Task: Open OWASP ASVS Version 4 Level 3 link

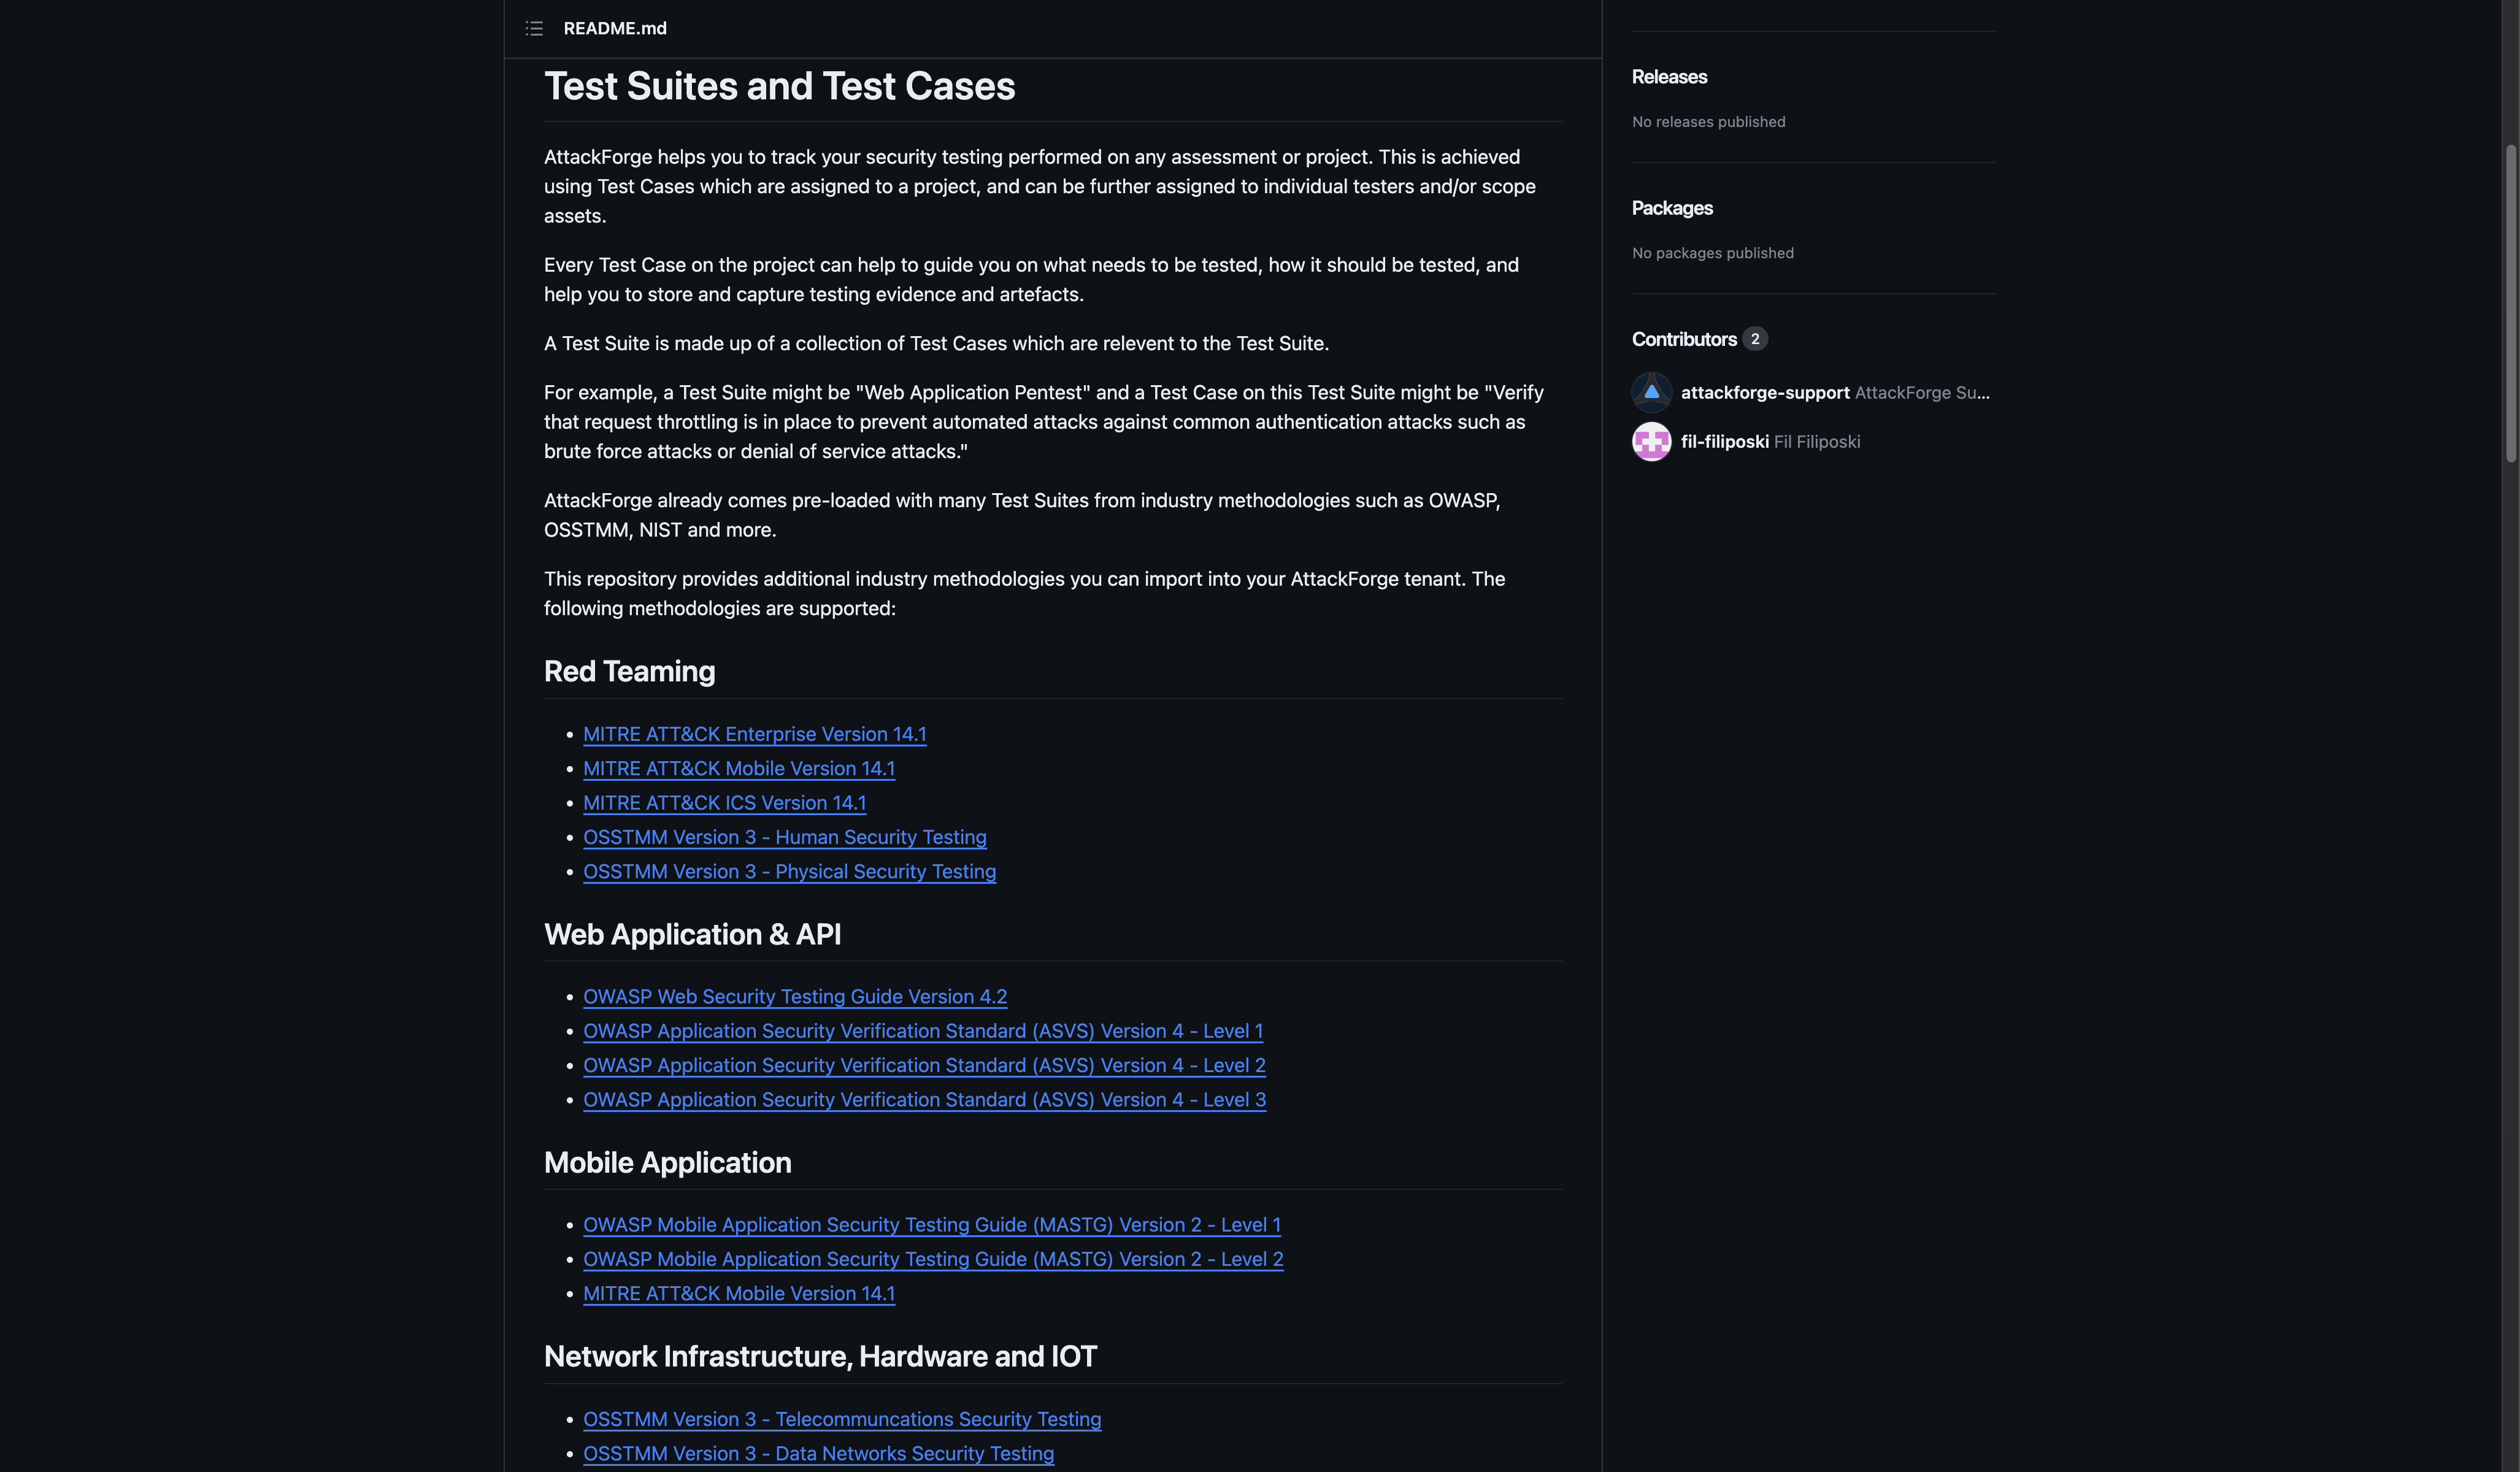Action: point(925,1099)
